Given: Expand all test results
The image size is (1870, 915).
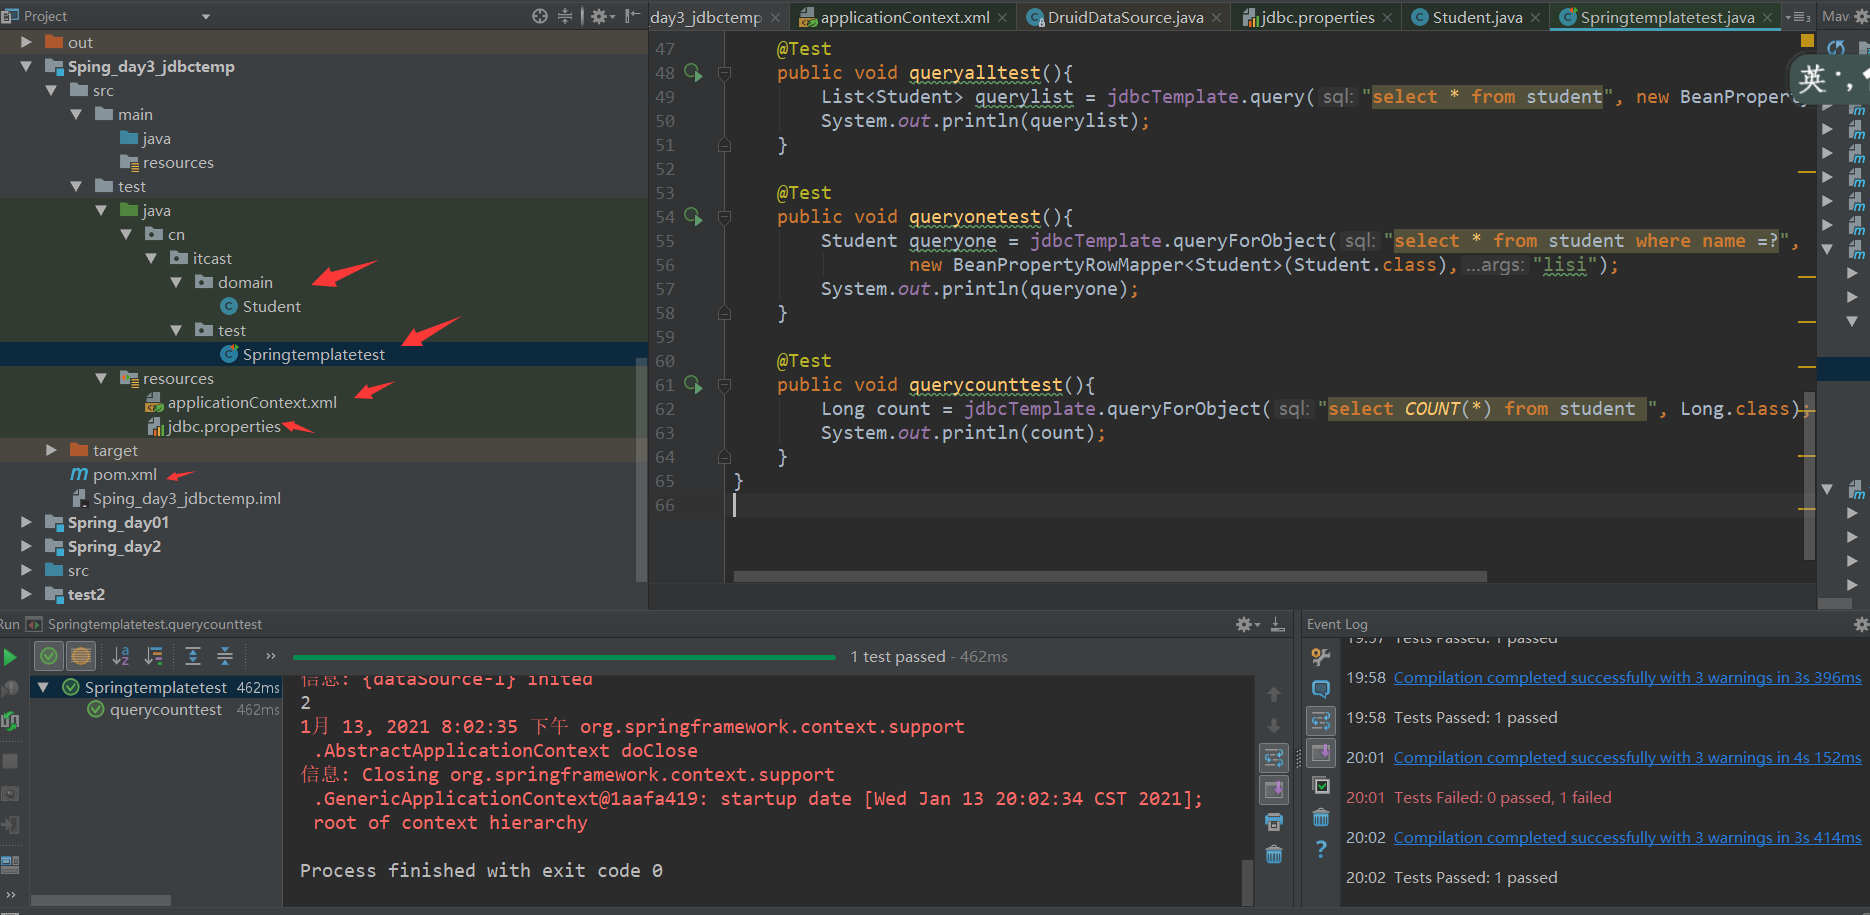Looking at the screenshot, I should (193, 656).
